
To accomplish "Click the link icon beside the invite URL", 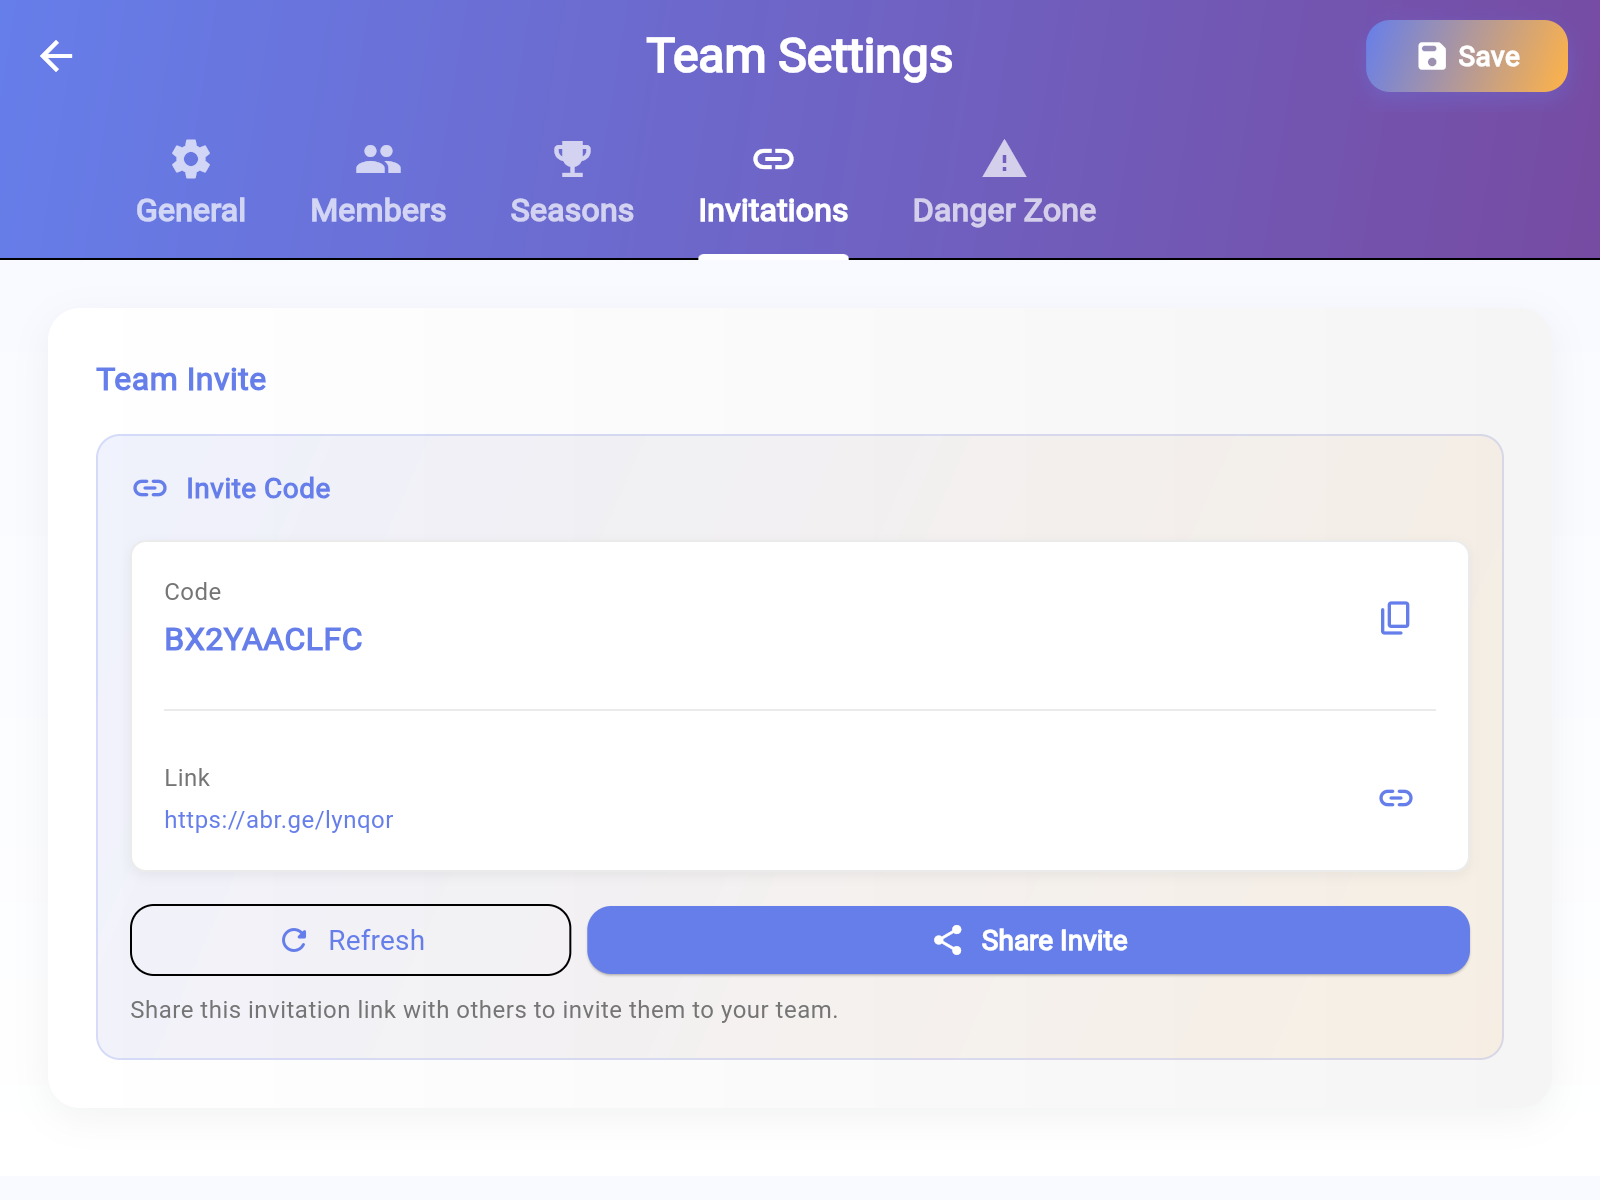I will coord(1396,798).
